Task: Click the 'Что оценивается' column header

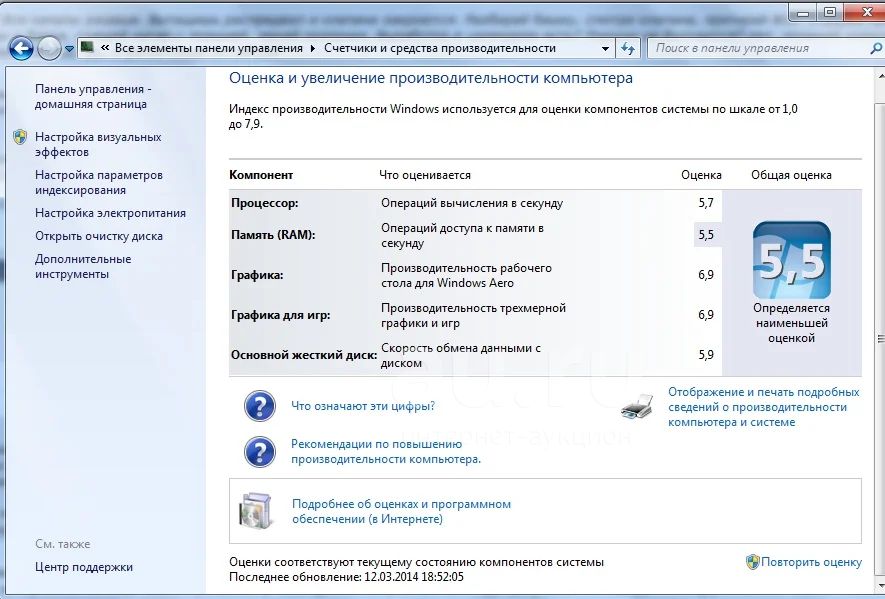Action: pos(425,175)
